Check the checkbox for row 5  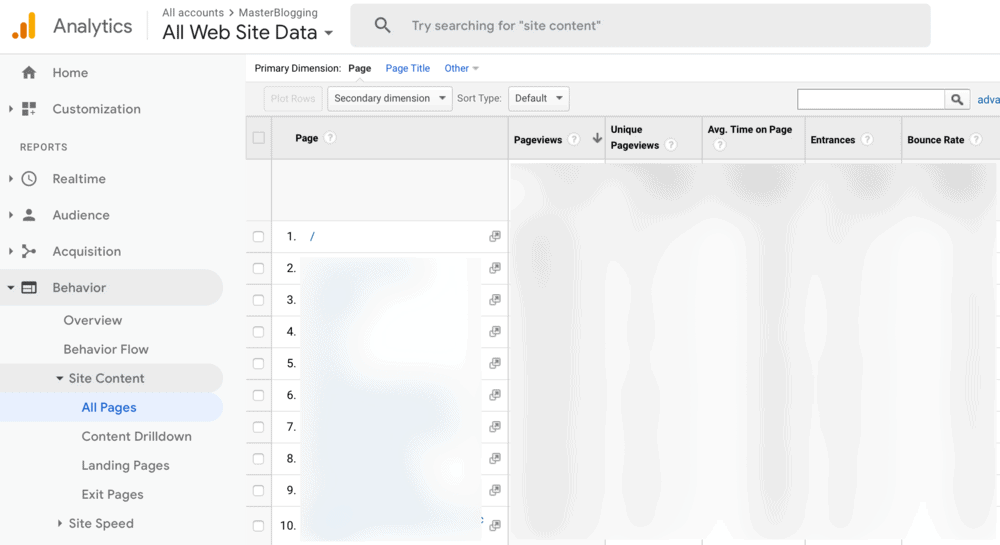point(258,363)
